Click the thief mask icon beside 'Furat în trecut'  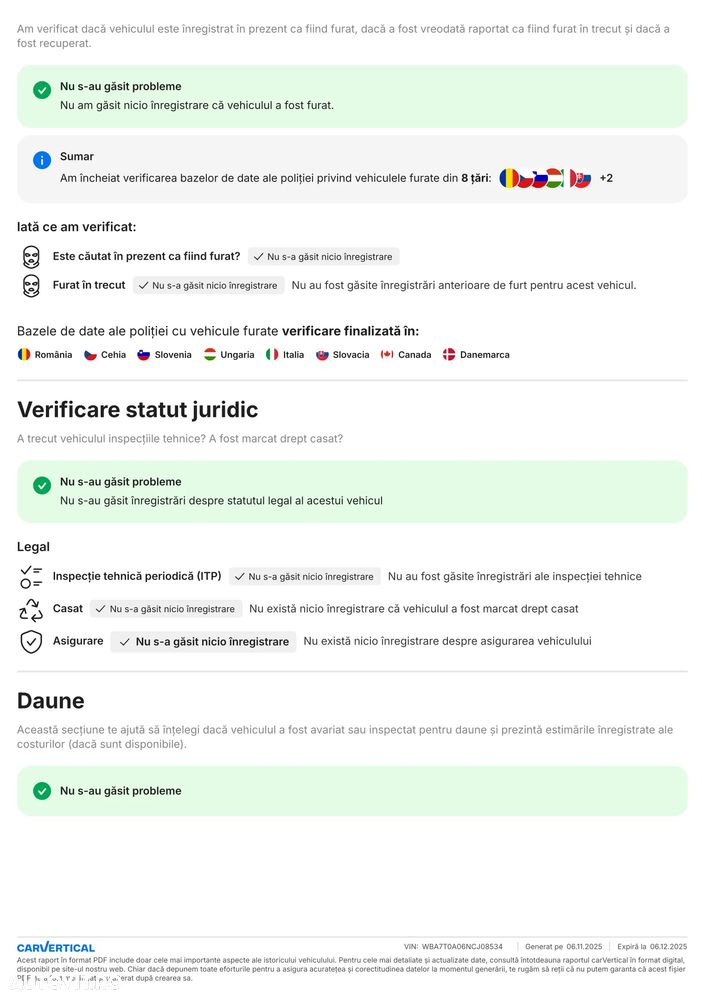(x=31, y=286)
